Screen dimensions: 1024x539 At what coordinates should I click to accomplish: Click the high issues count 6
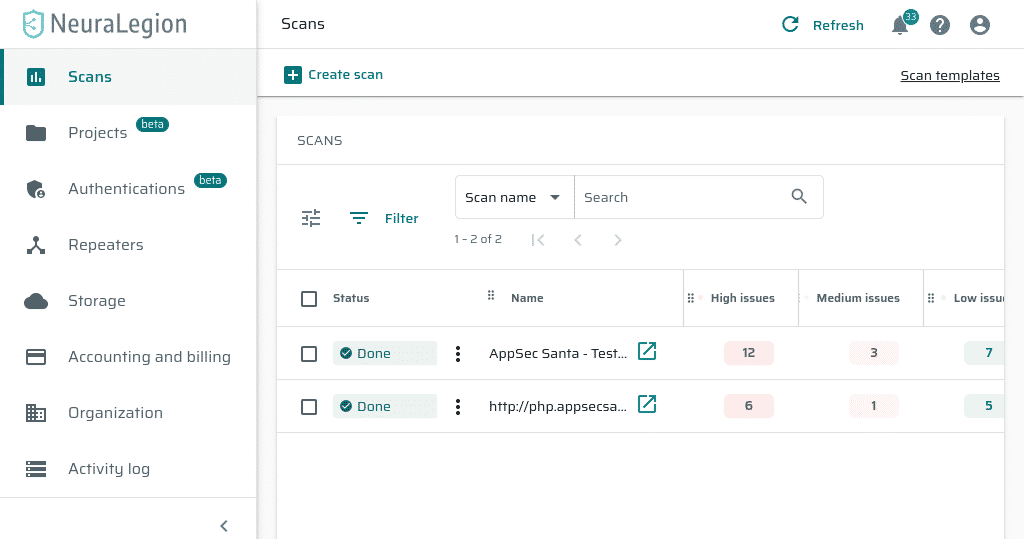point(748,406)
